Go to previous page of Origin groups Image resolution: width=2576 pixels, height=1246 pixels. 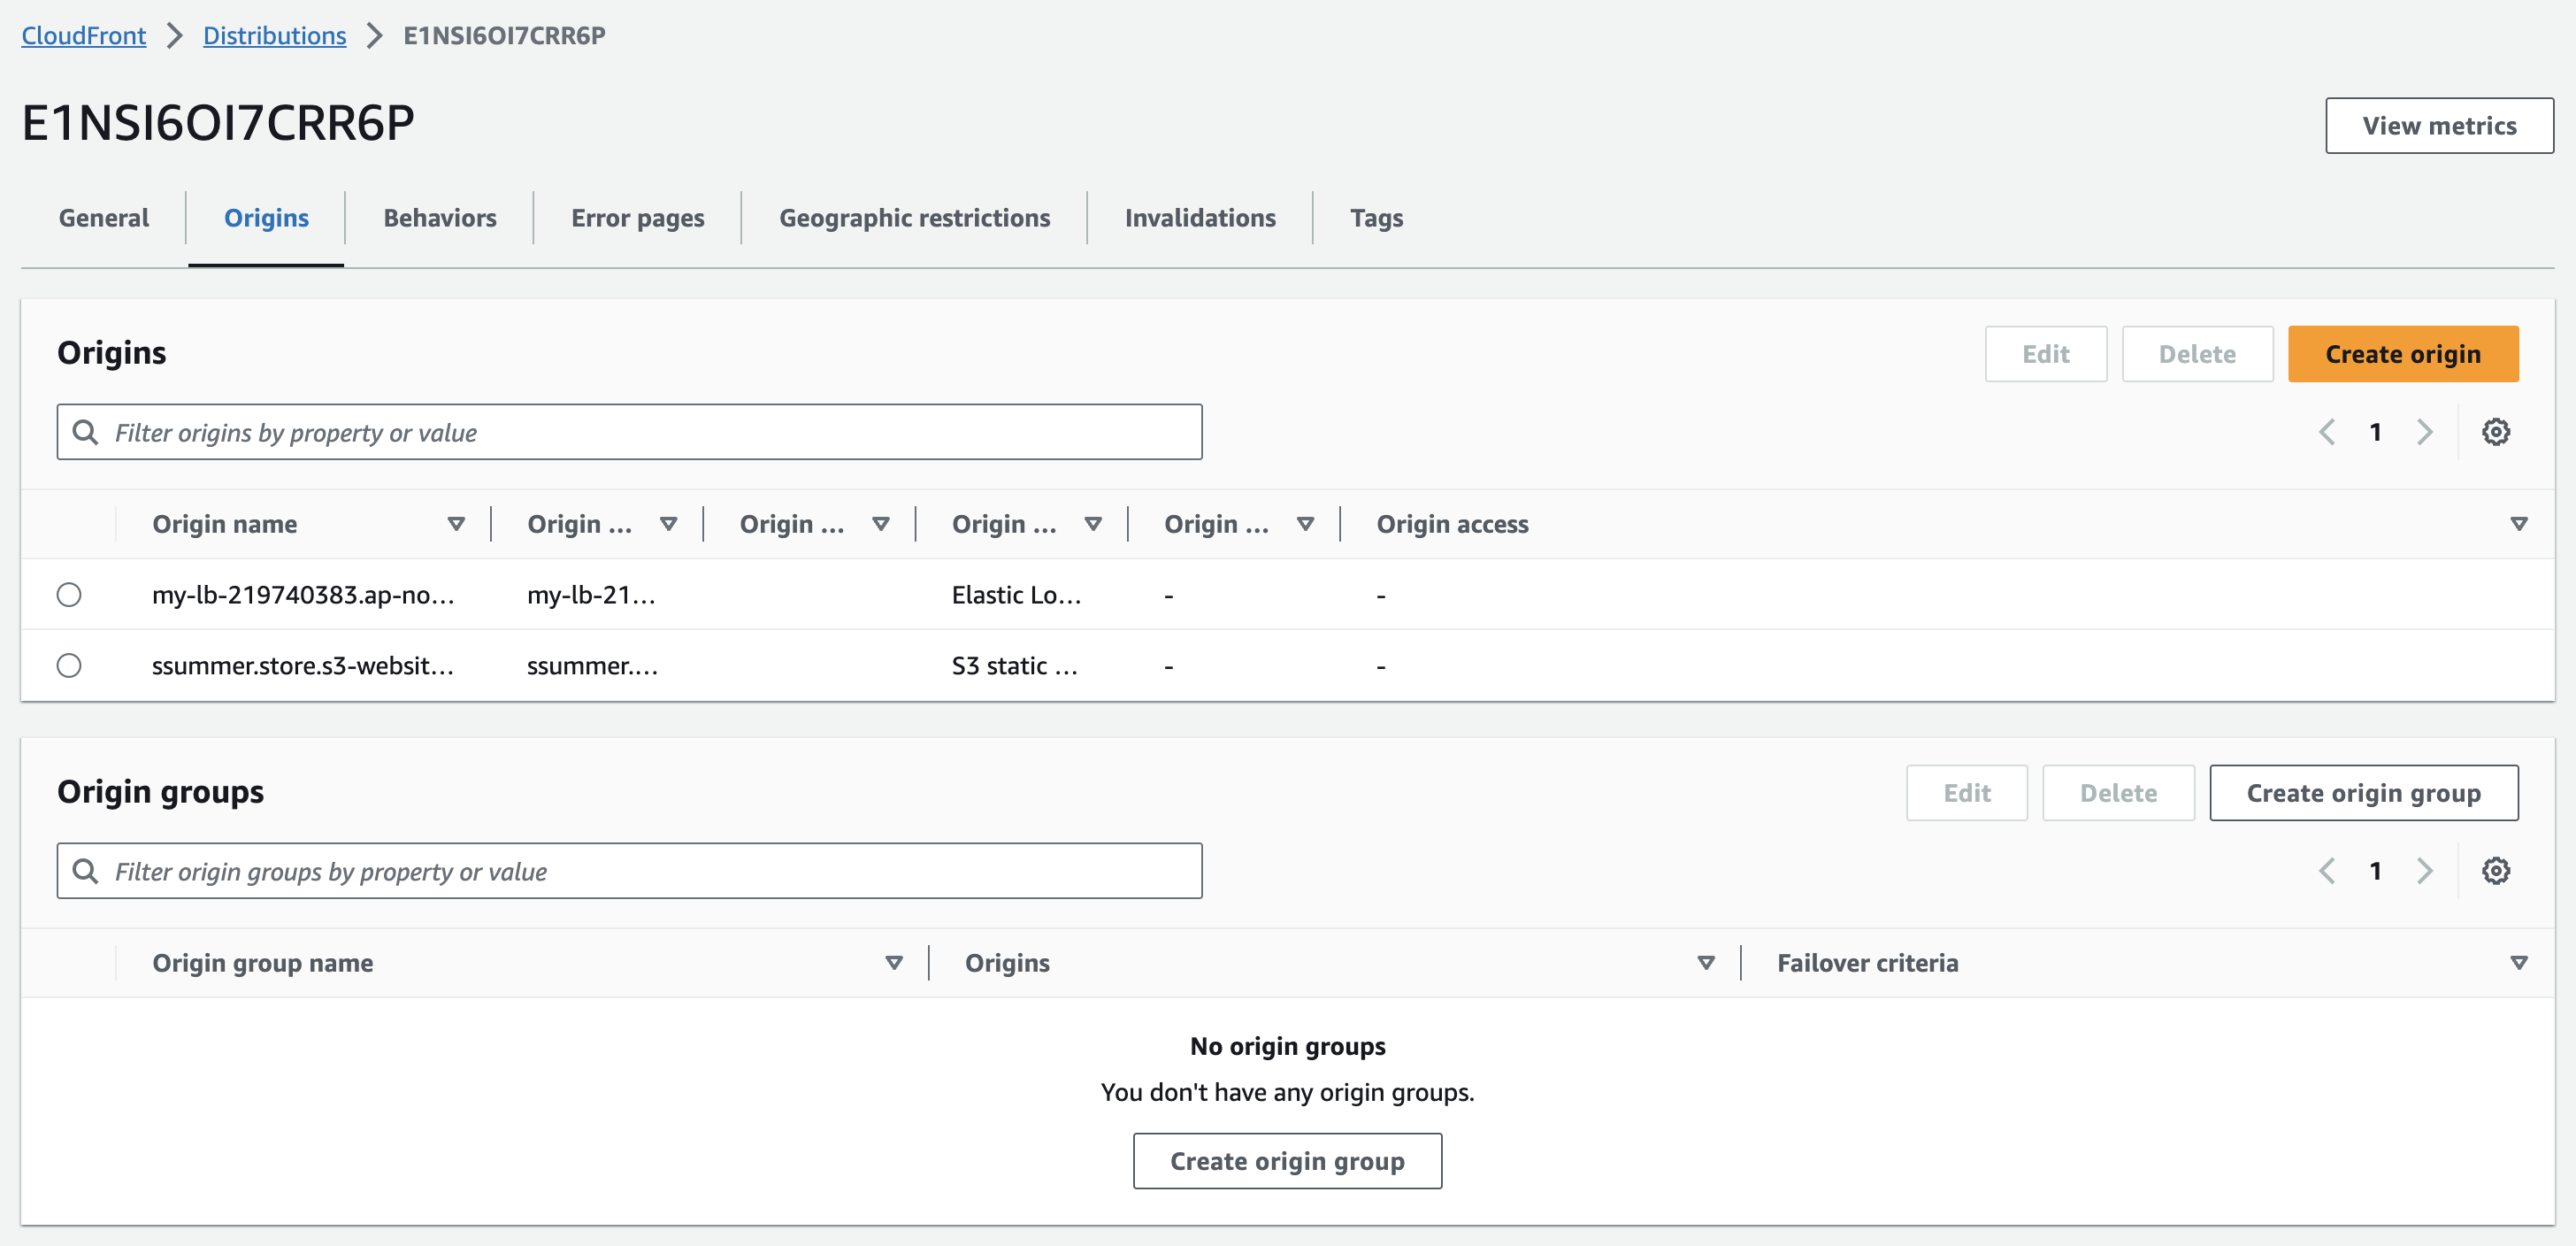tap(2327, 871)
